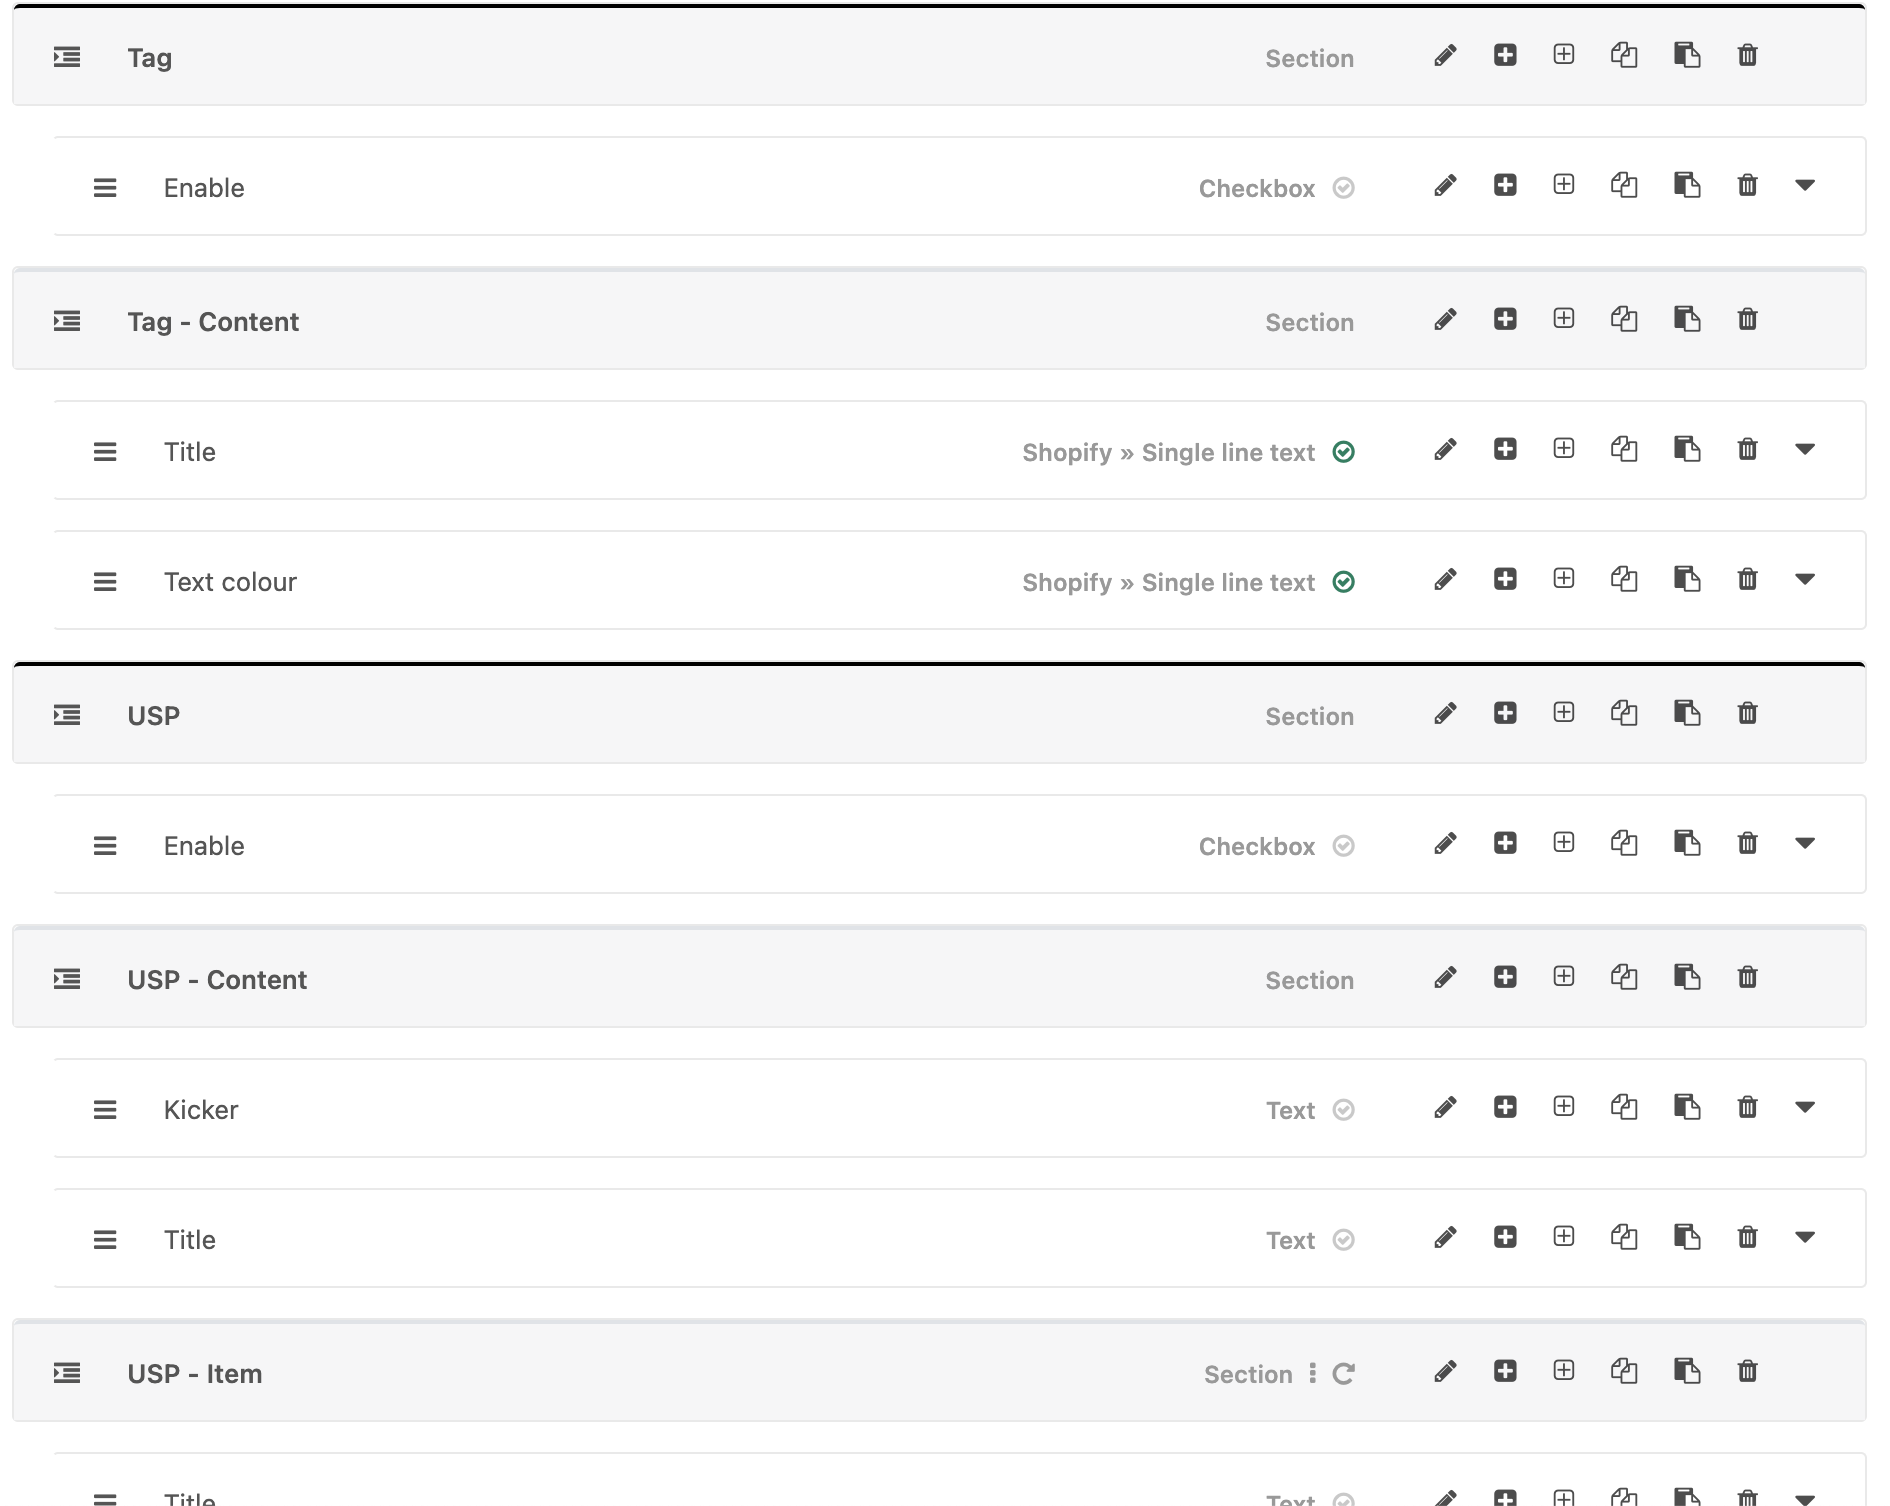Screen dimensions: 1890x1506
Task: Expand the Tag Enable field dropdown arrow
Action: pos(1805,186)
